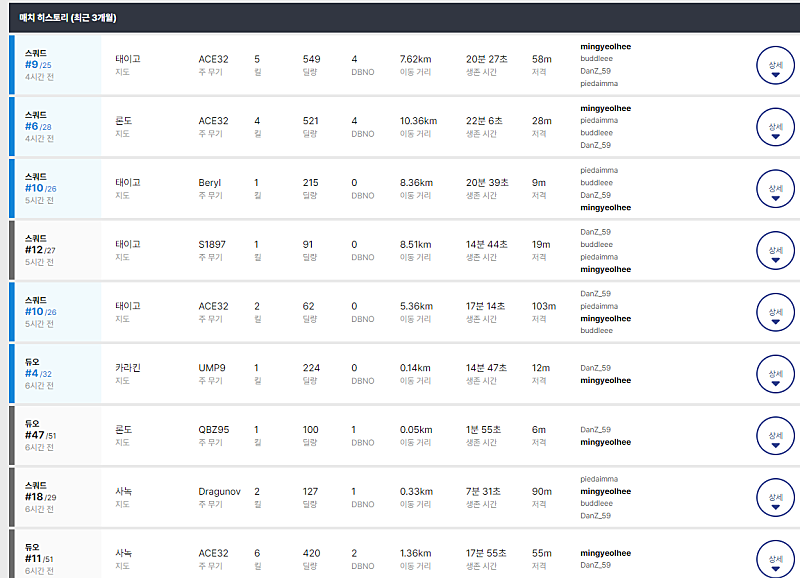Open mingyeolhee's profile in the #9/25 match

coord(605,47)
